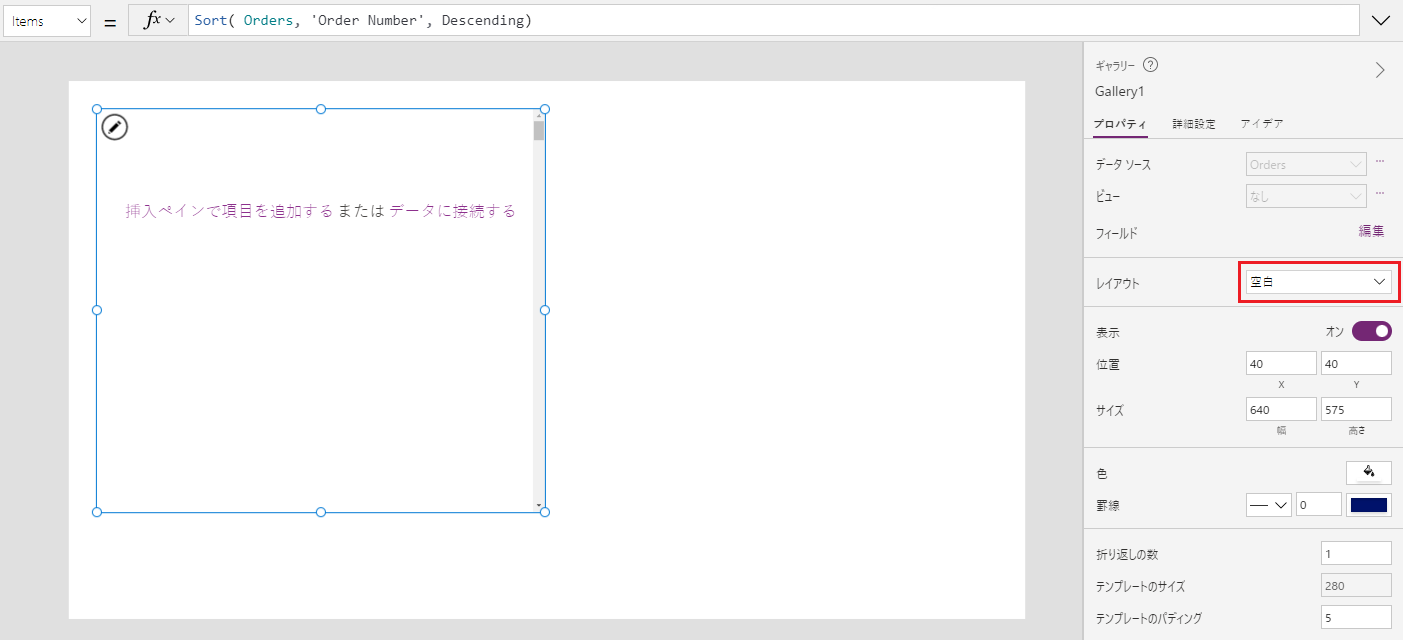Open the Items property dropdown
Image resolution: width=1403 pixels, height=640 pixels.
(x=47, y=20)
